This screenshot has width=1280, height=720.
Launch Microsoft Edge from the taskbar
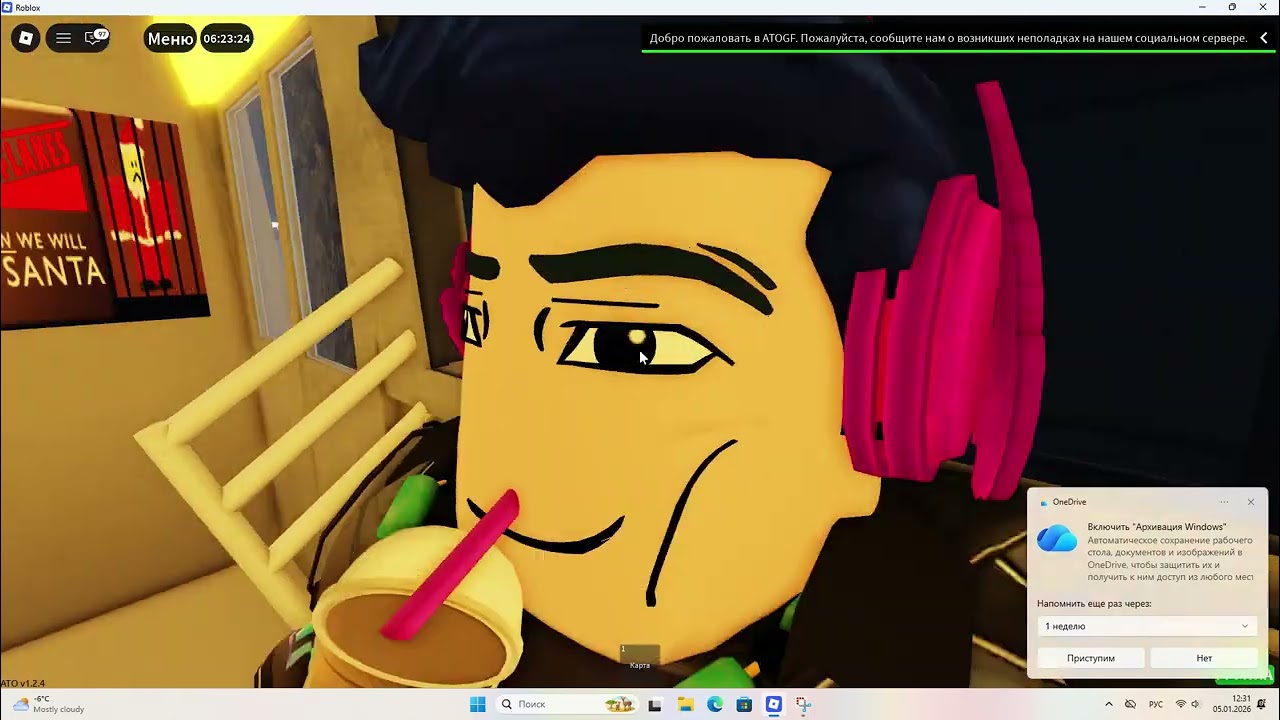715,704
